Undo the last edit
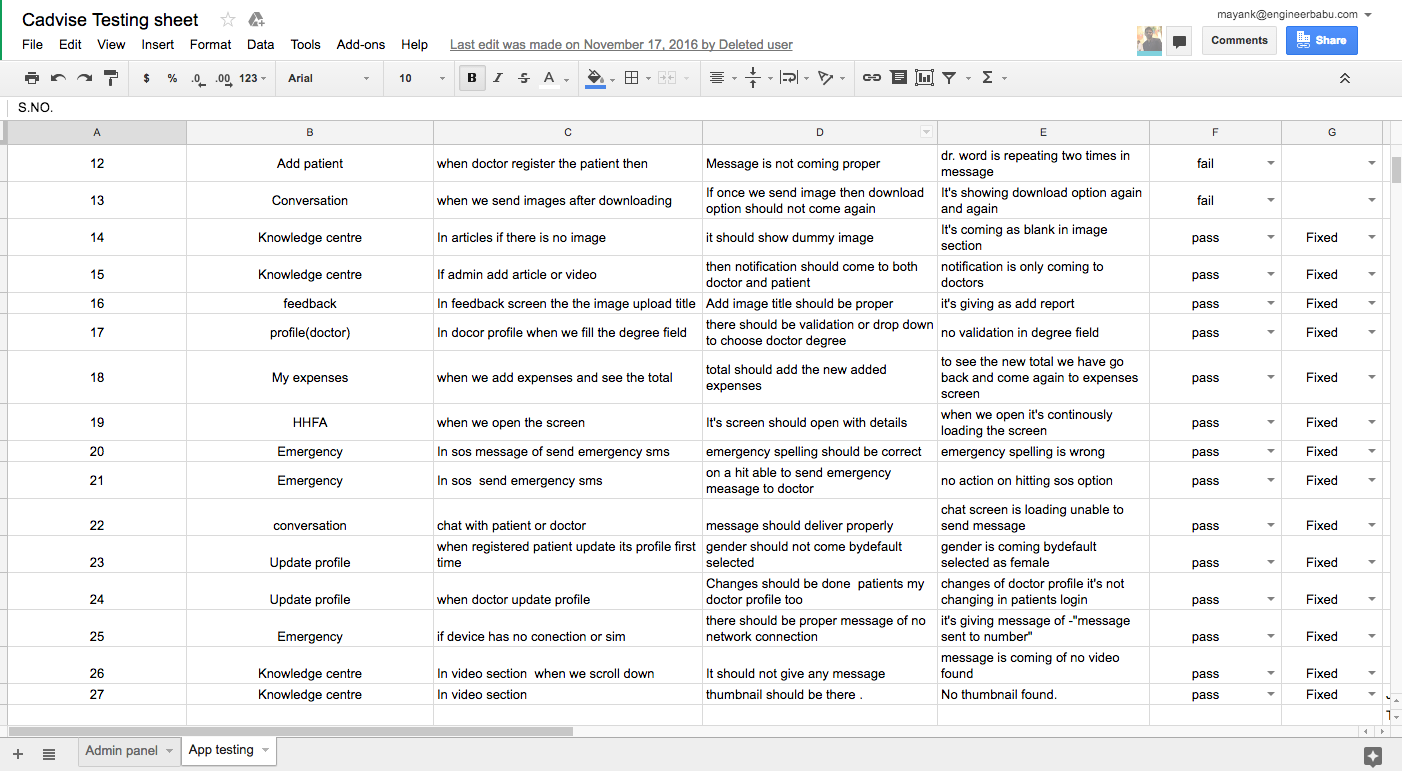Image resolution: width=1402 pixels, height=771 pixels. (57, 77)
